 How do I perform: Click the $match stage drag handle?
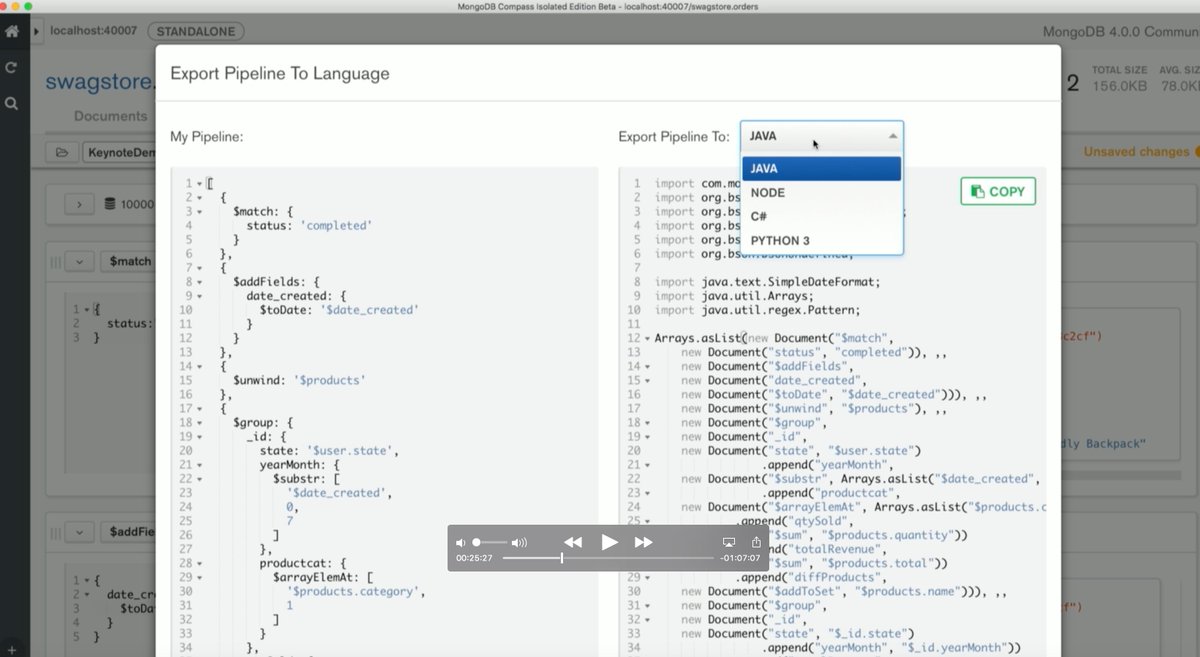coord(56,261)
